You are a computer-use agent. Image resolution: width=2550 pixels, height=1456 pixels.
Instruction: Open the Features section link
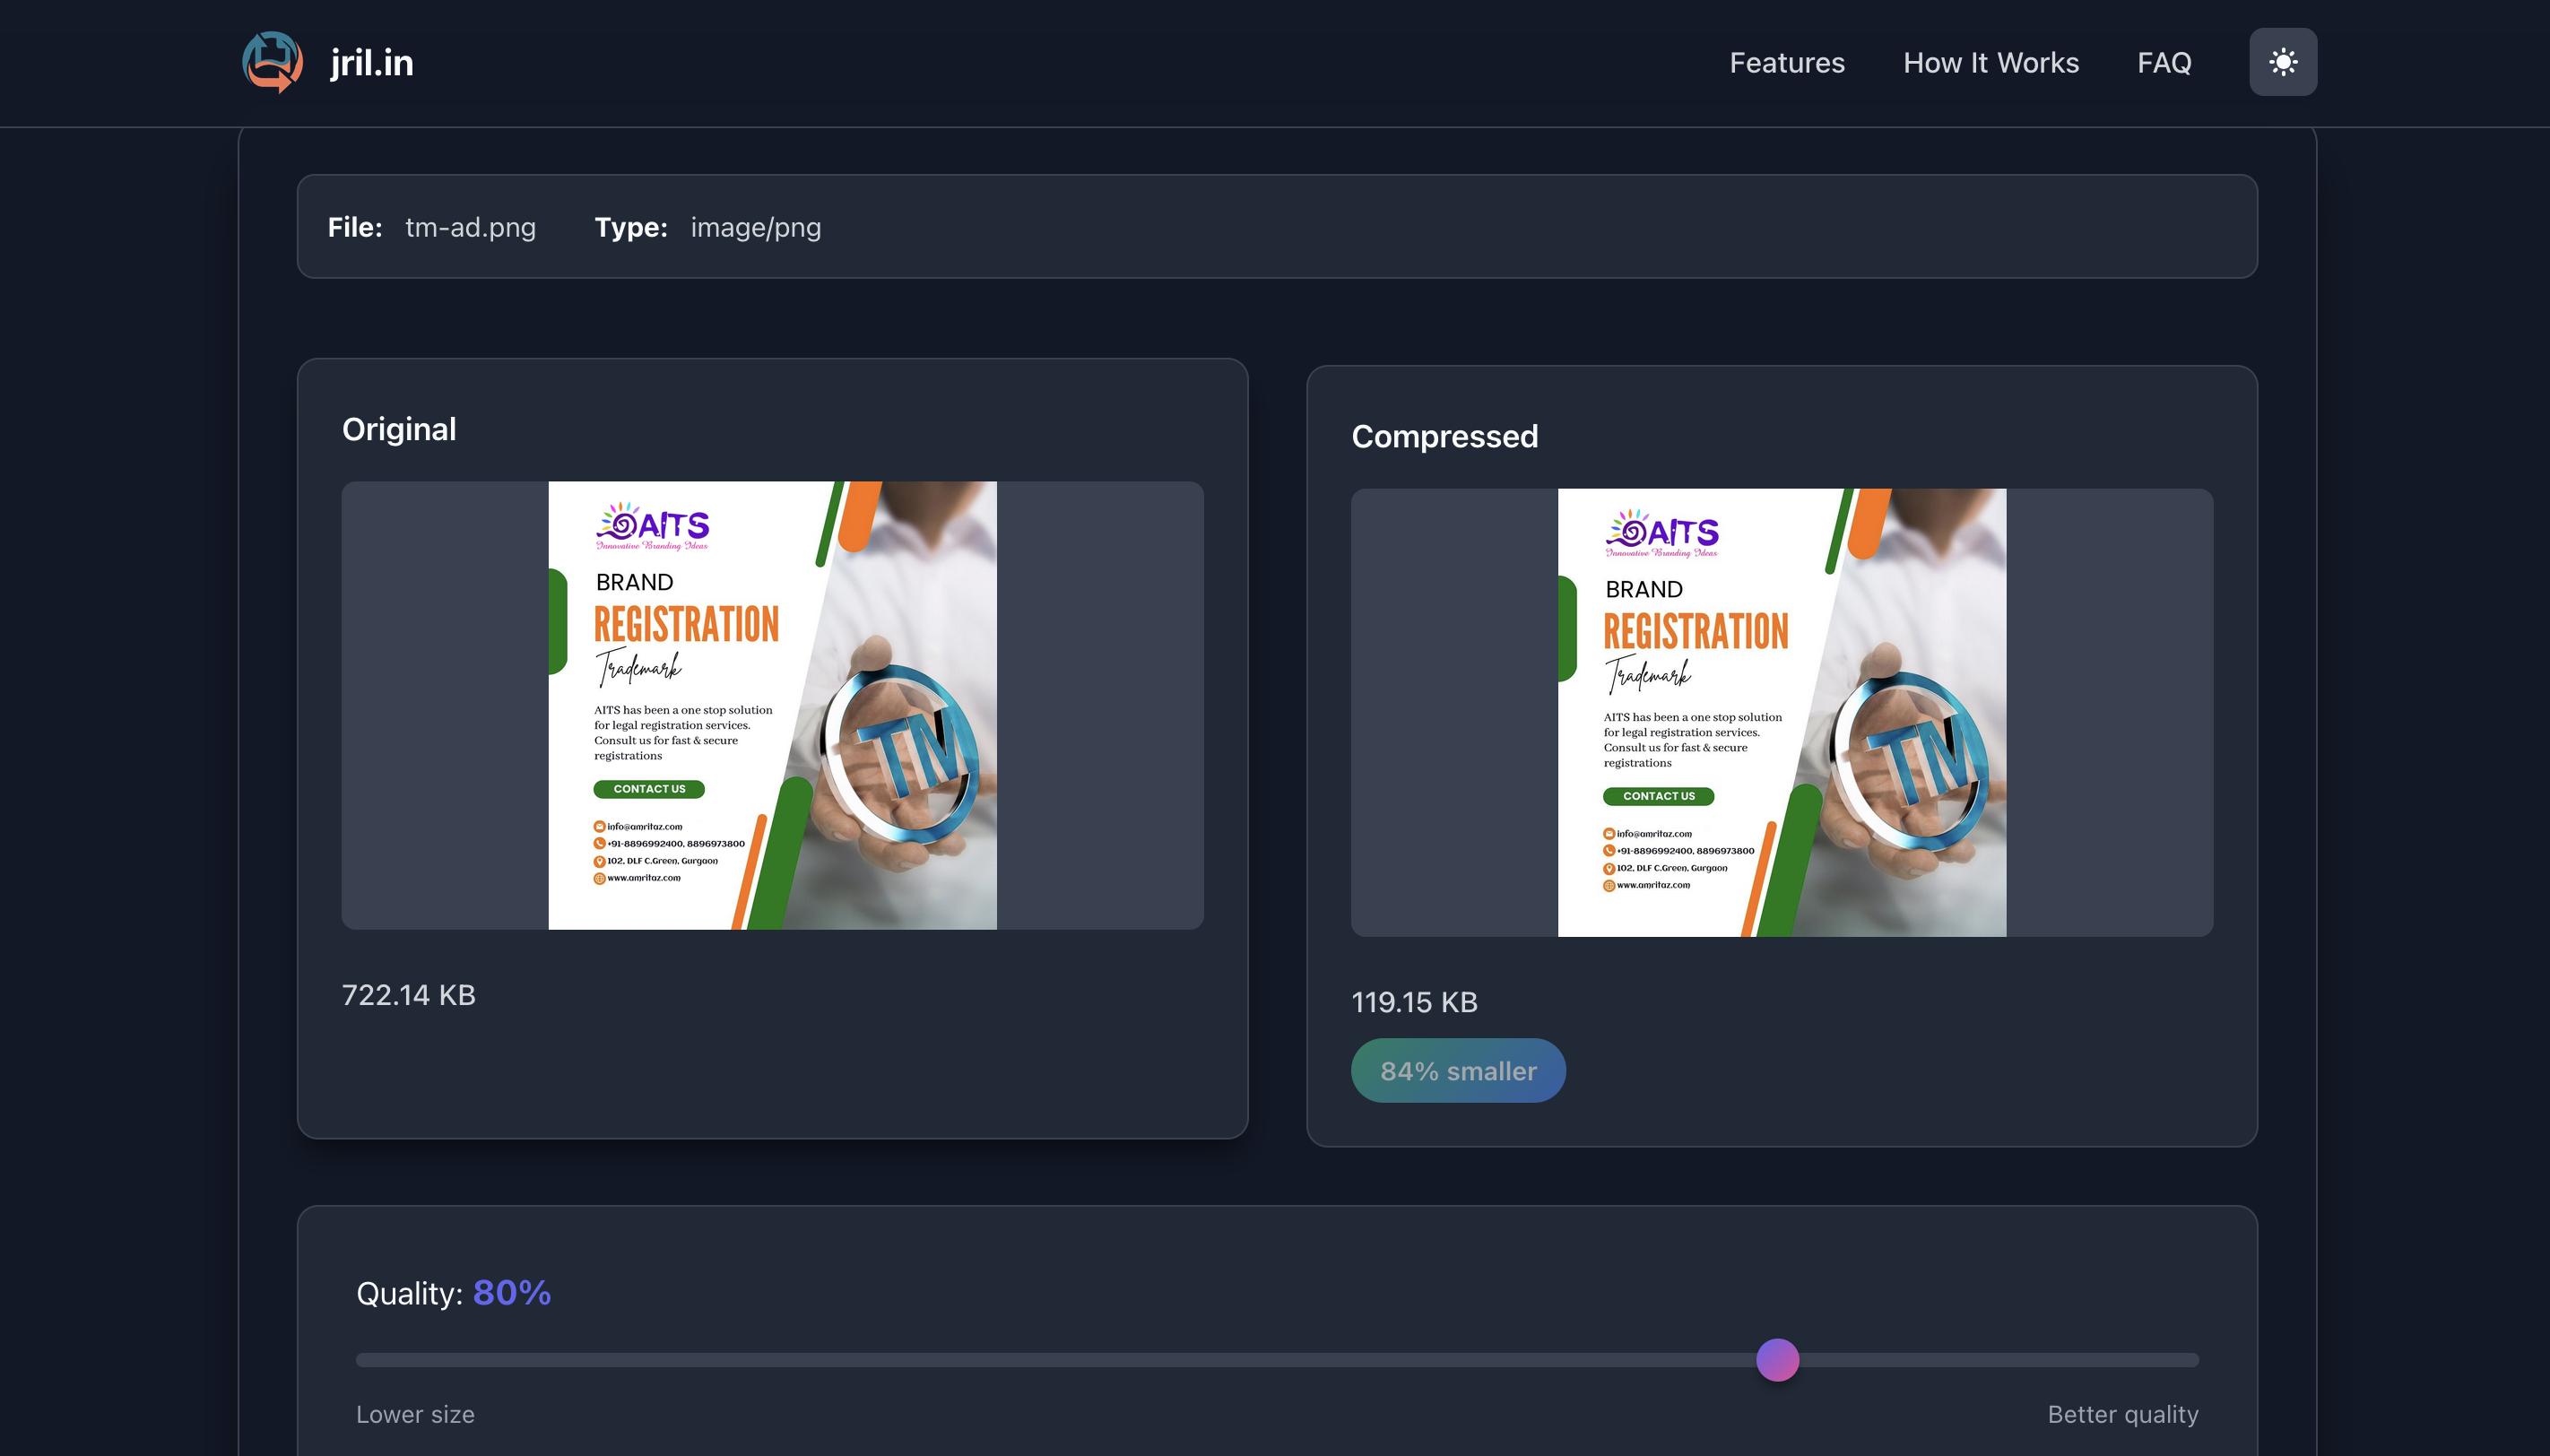1787,62
